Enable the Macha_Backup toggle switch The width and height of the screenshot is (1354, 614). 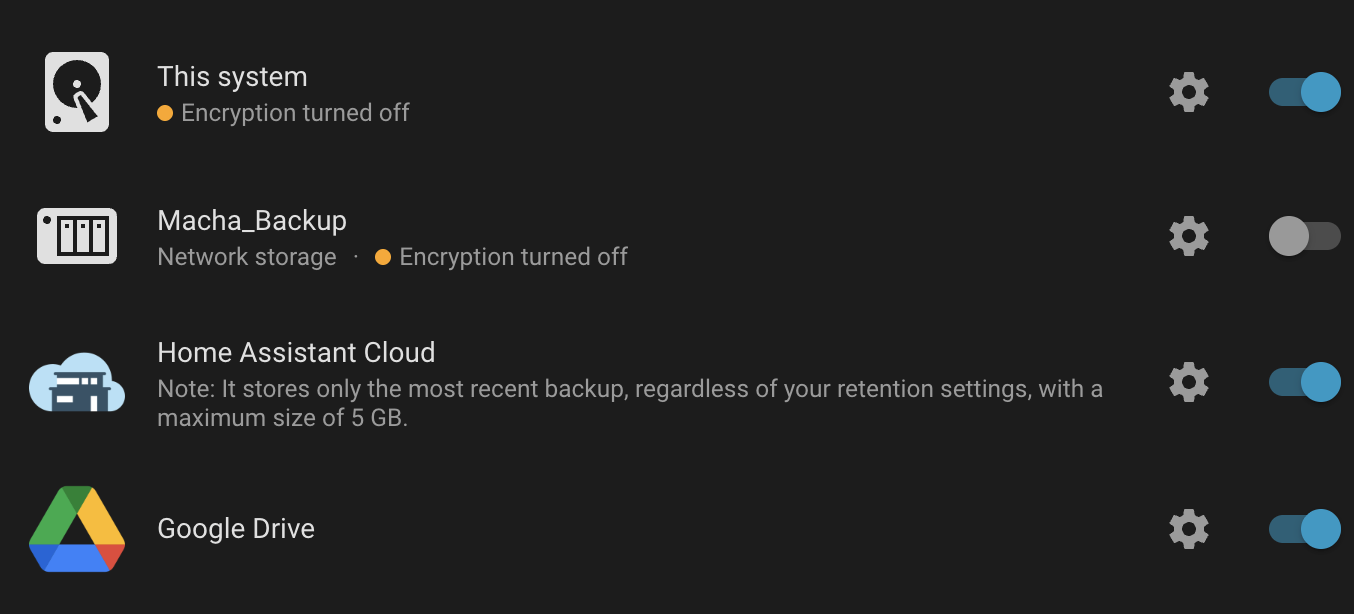click(x=1304, y=236)
